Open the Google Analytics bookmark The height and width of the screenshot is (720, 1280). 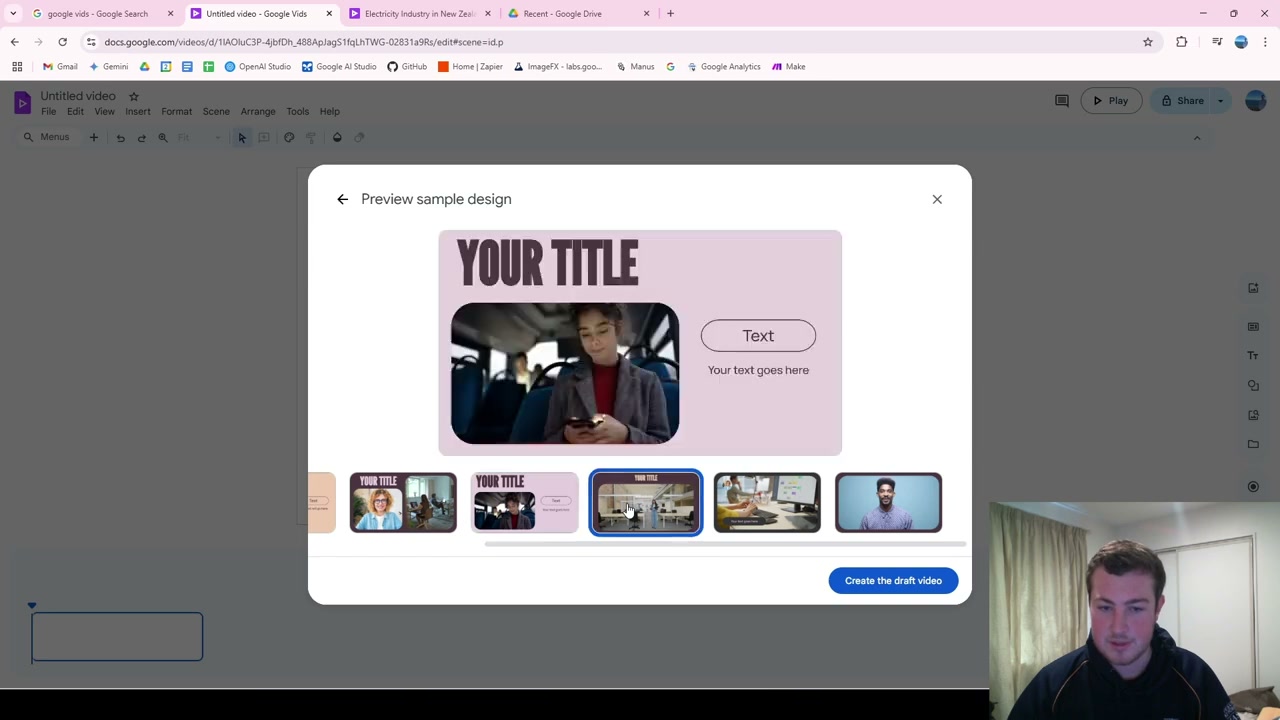[x=723, y=67]
